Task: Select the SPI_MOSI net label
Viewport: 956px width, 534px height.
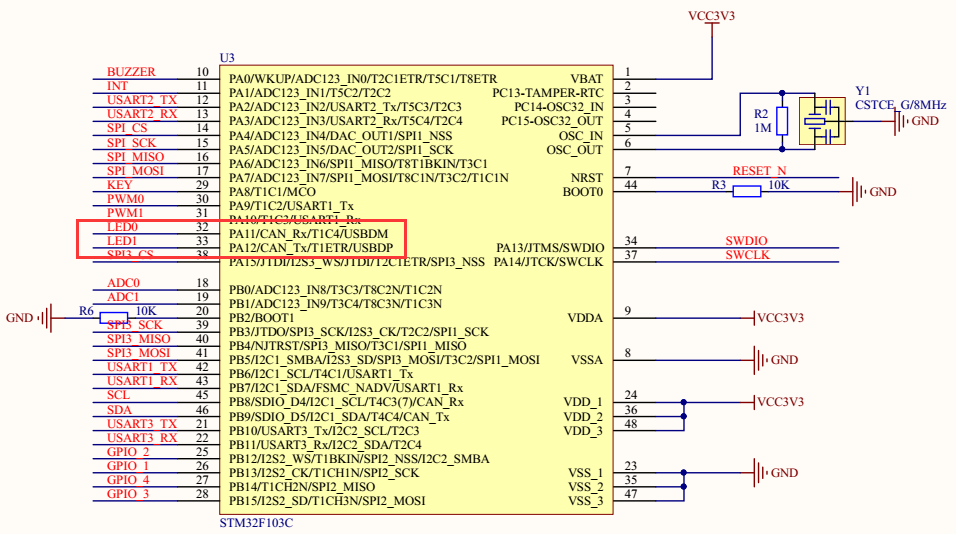Action: tap(135, 171)
